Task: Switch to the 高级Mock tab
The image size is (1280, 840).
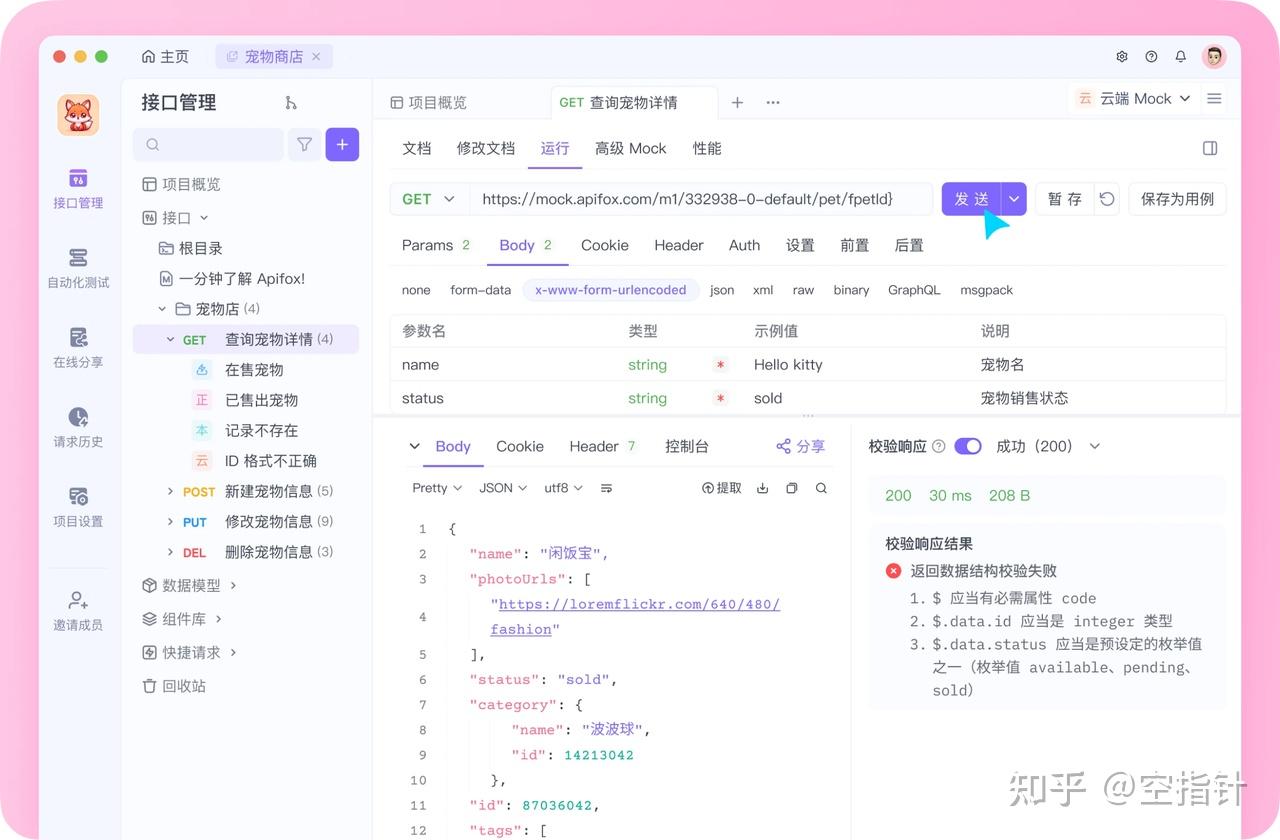Action: (630, 148)
